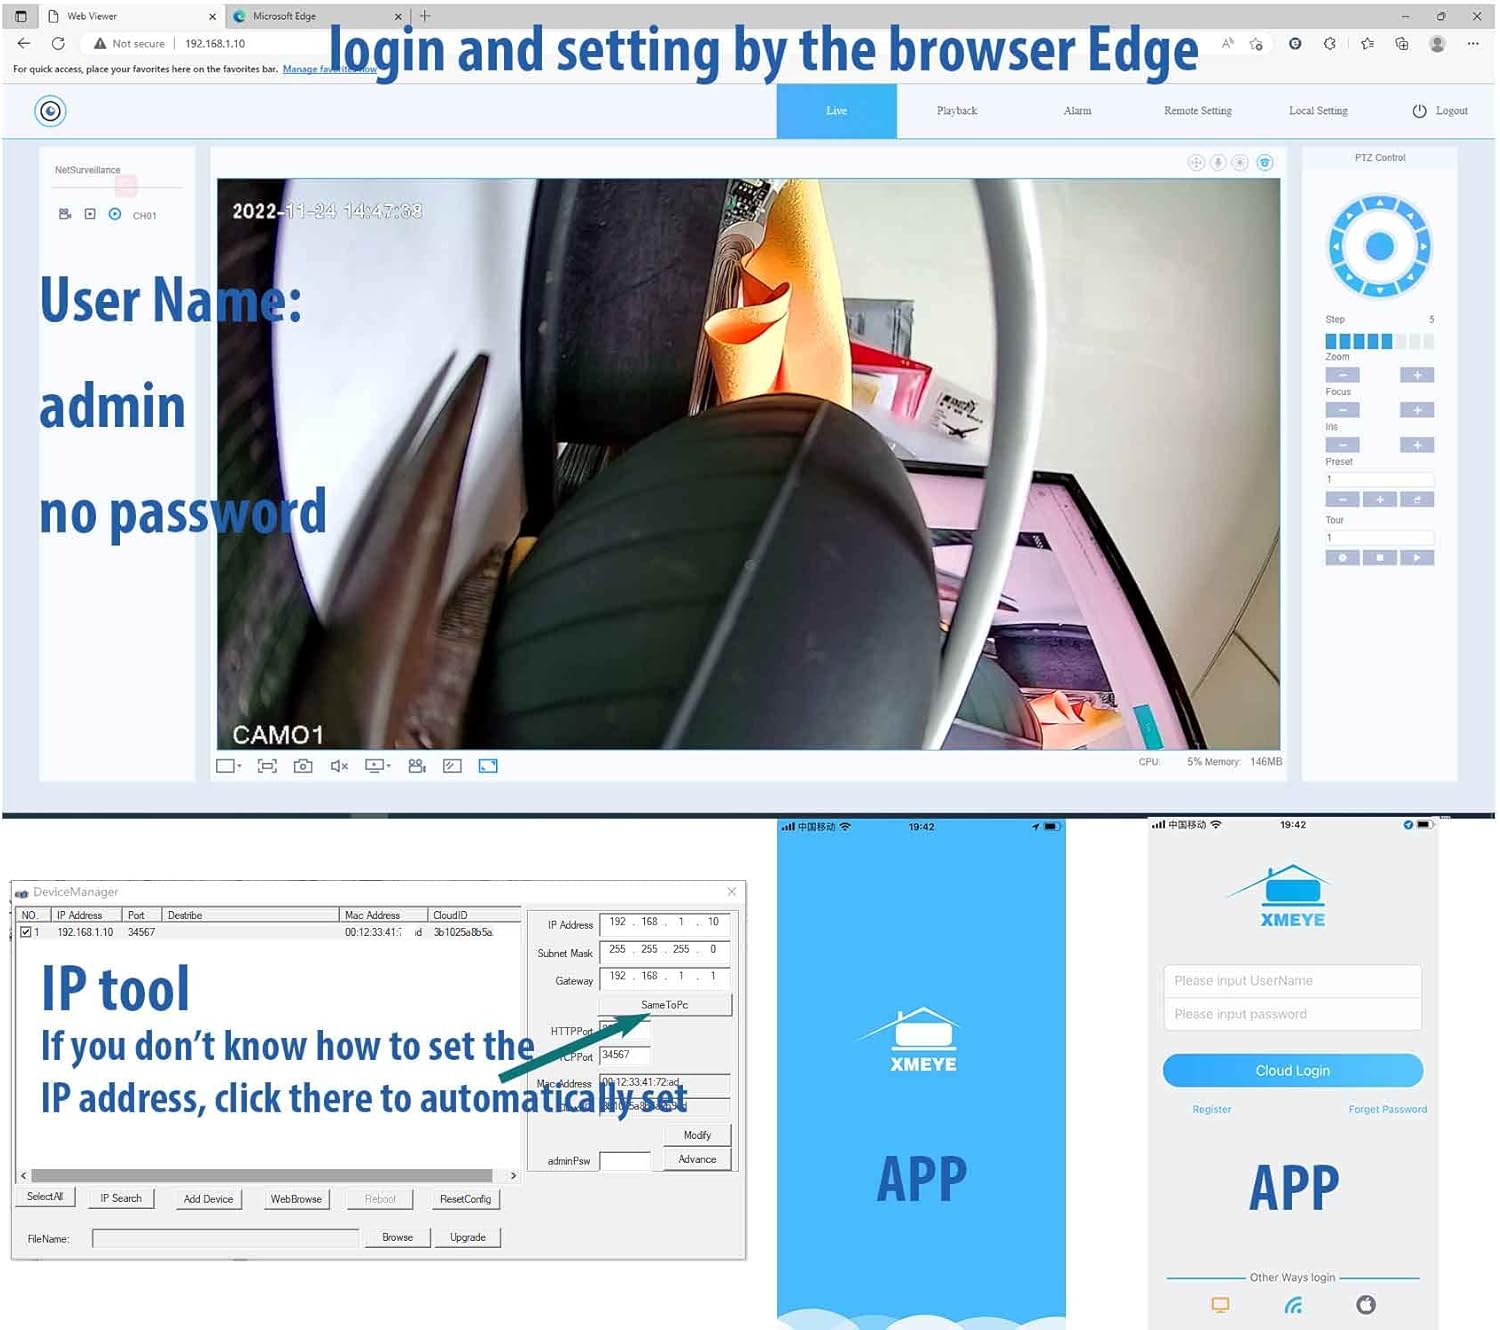Click the PTZ left arrow
The width and height of the screenshot is (1500, 1330).
coord(1336,246)
